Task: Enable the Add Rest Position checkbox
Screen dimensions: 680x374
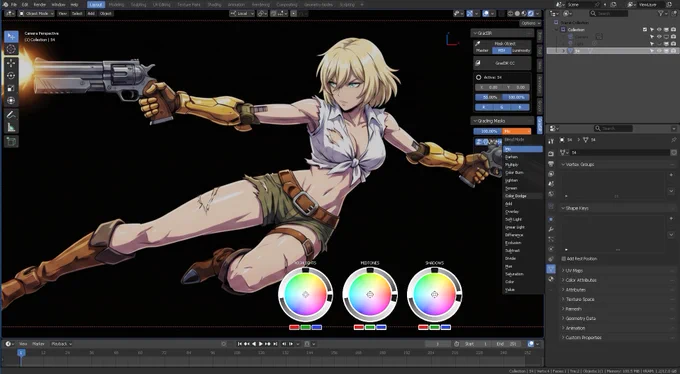Action: (x=564, y=259)
